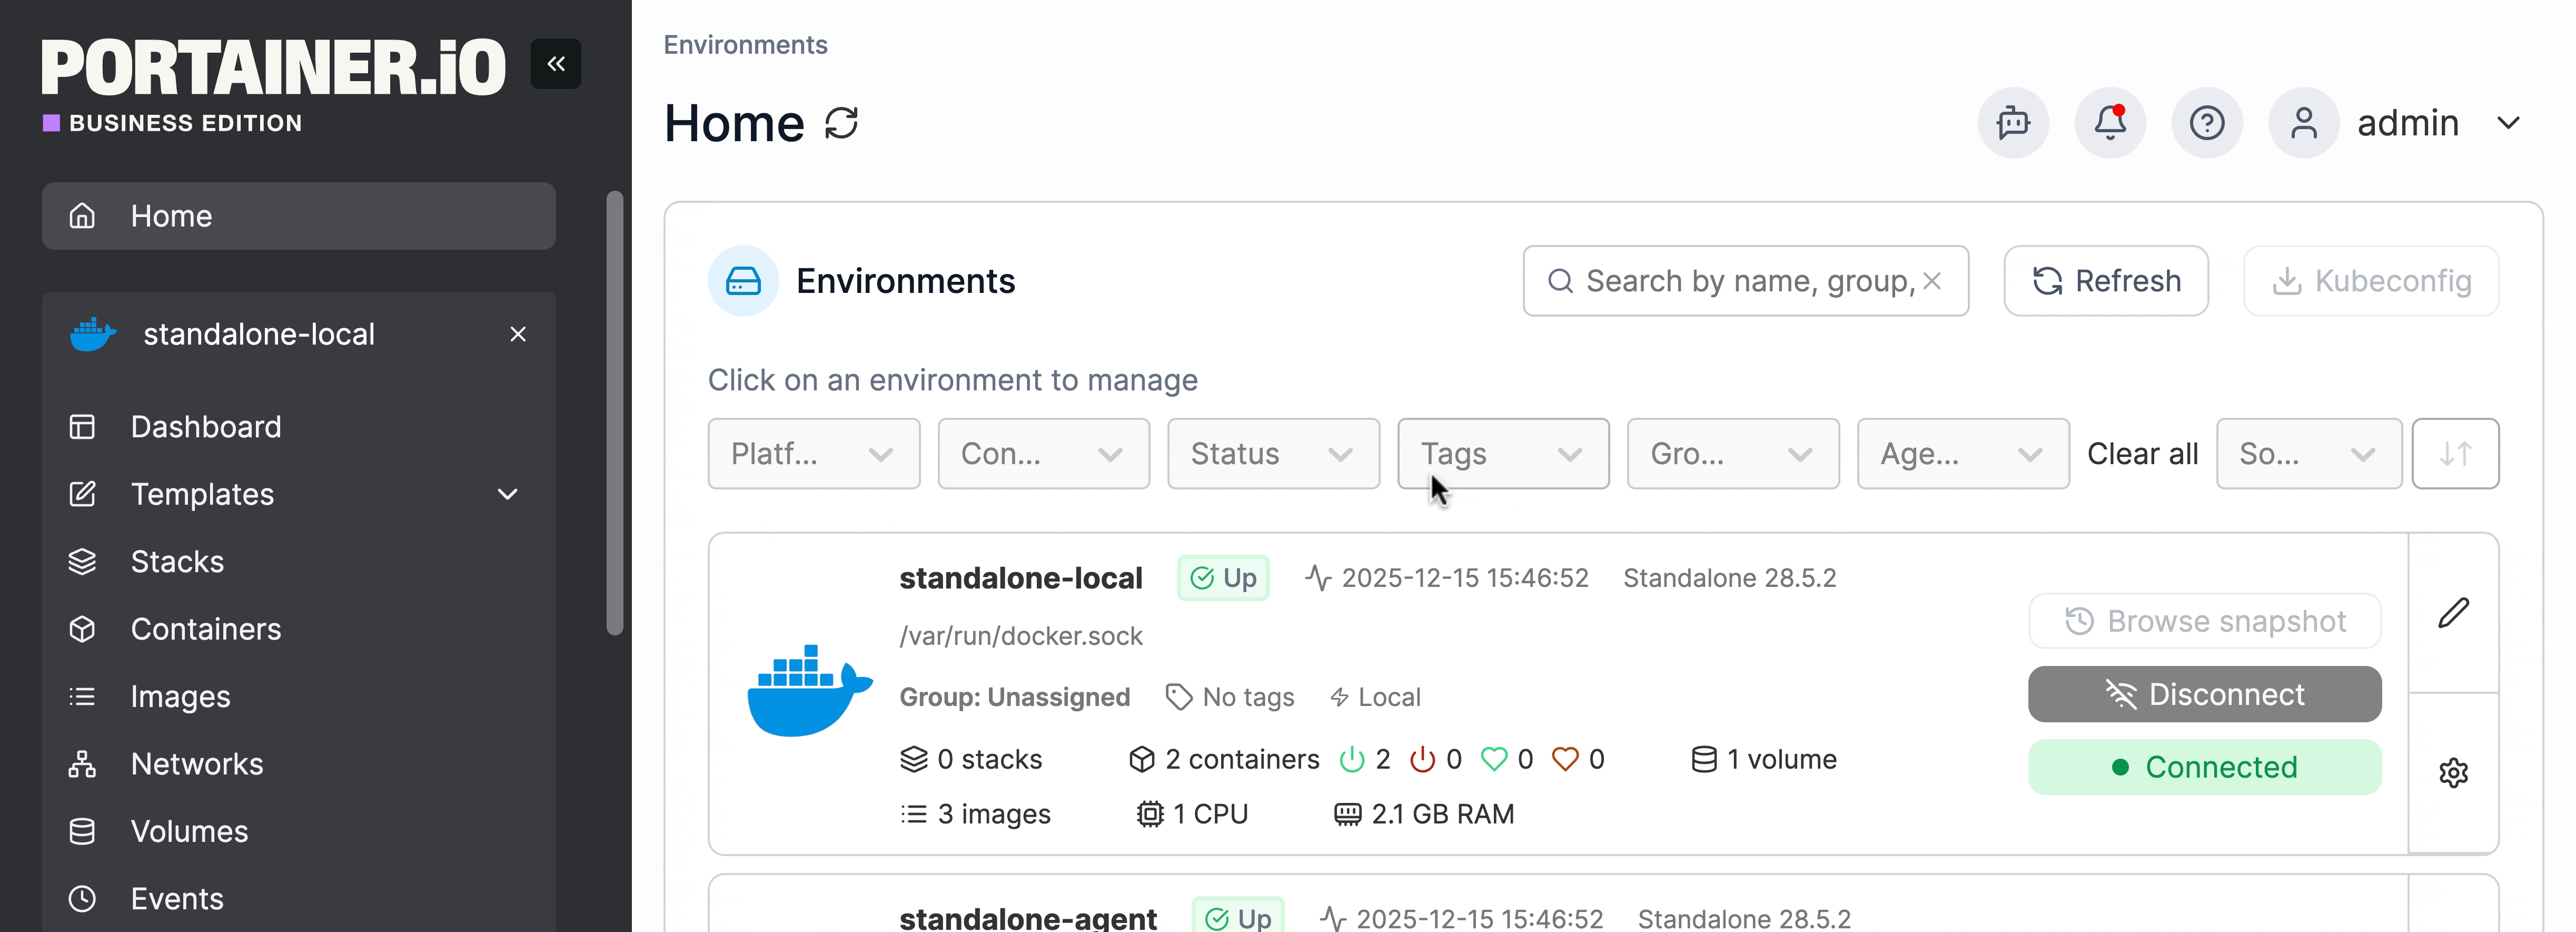Screen dimensions: 2576x932
Task: Open standalone-local settings gear icon
Action: tap(2453, 772)
